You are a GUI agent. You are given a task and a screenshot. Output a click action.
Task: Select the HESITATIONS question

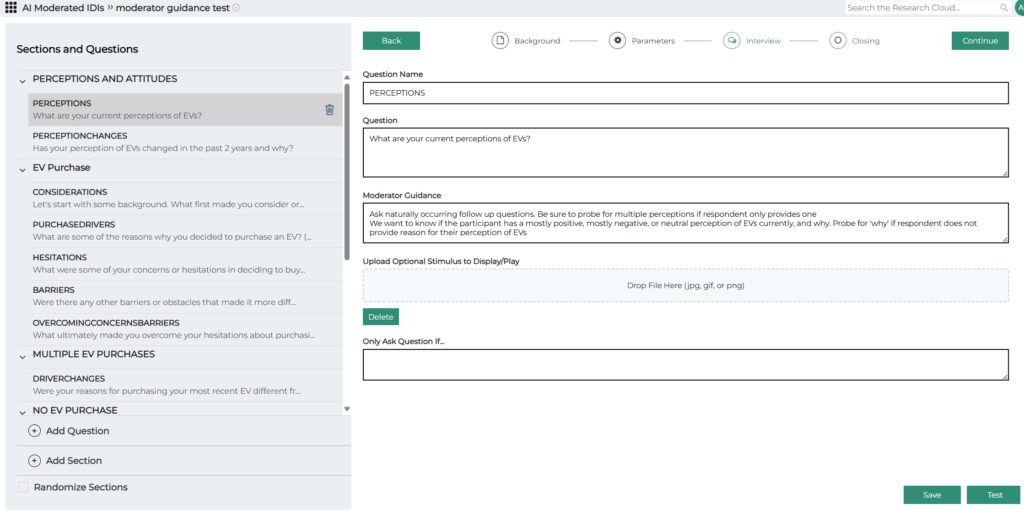185,264
